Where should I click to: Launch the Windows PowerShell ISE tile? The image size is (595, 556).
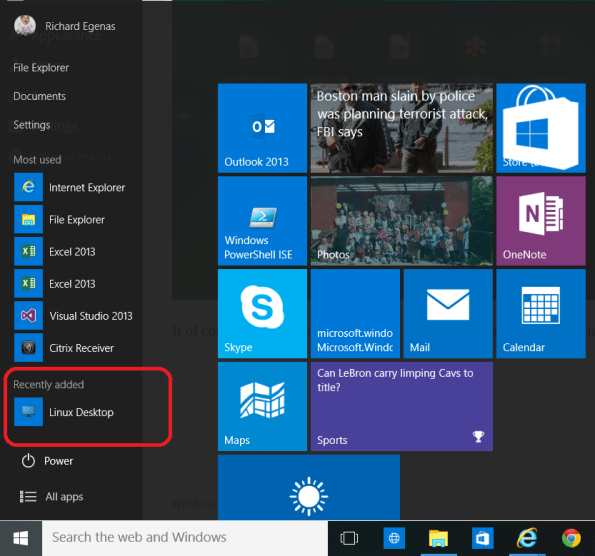point(262,221)
